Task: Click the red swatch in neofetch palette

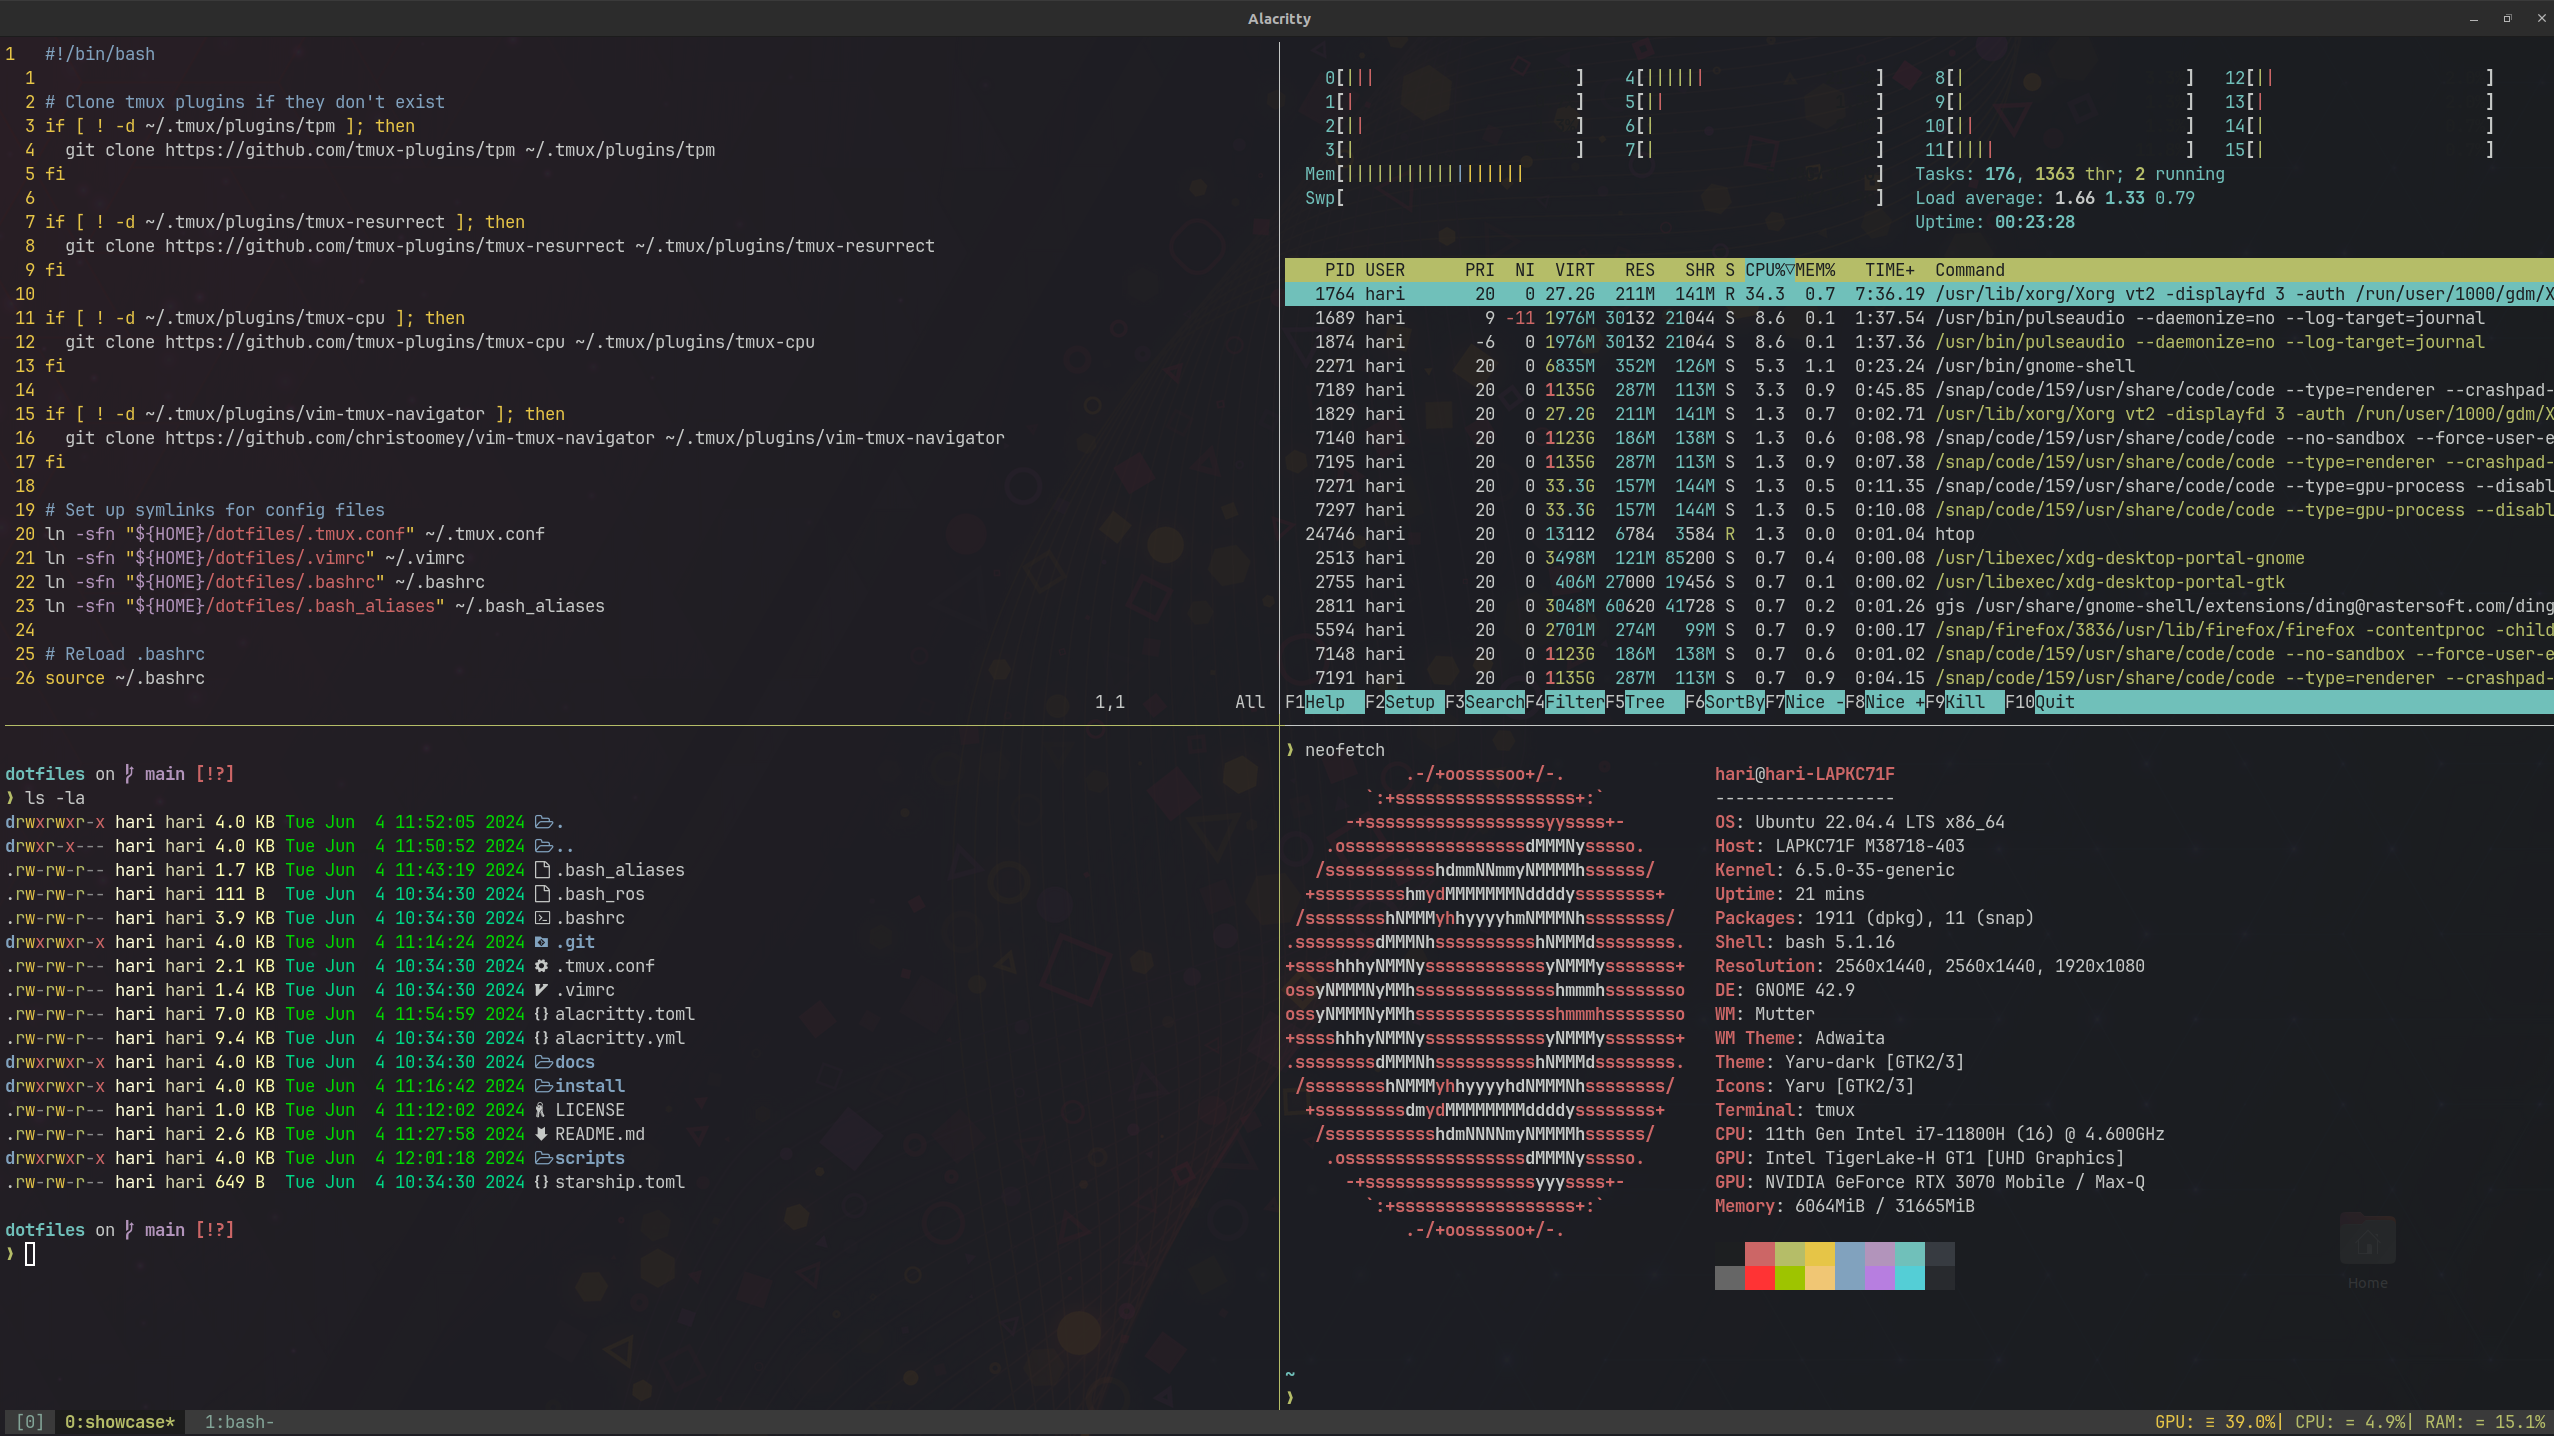Action: coord(1760,1277)
